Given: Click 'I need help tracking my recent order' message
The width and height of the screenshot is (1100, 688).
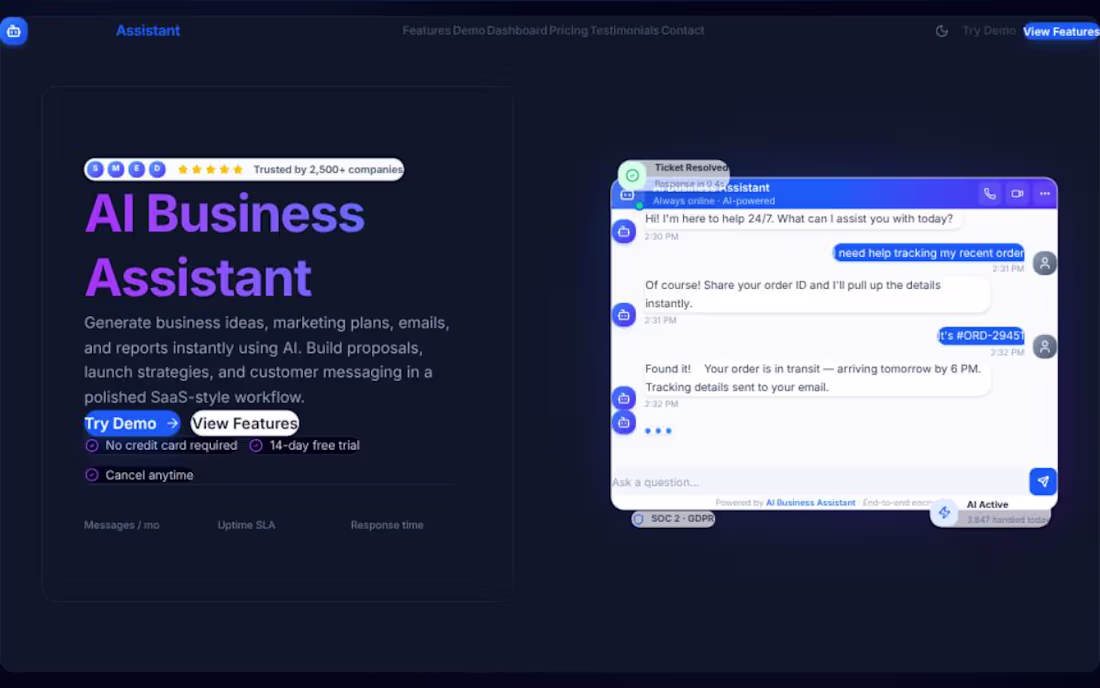Looking at the screenshot, I should 929,253.
